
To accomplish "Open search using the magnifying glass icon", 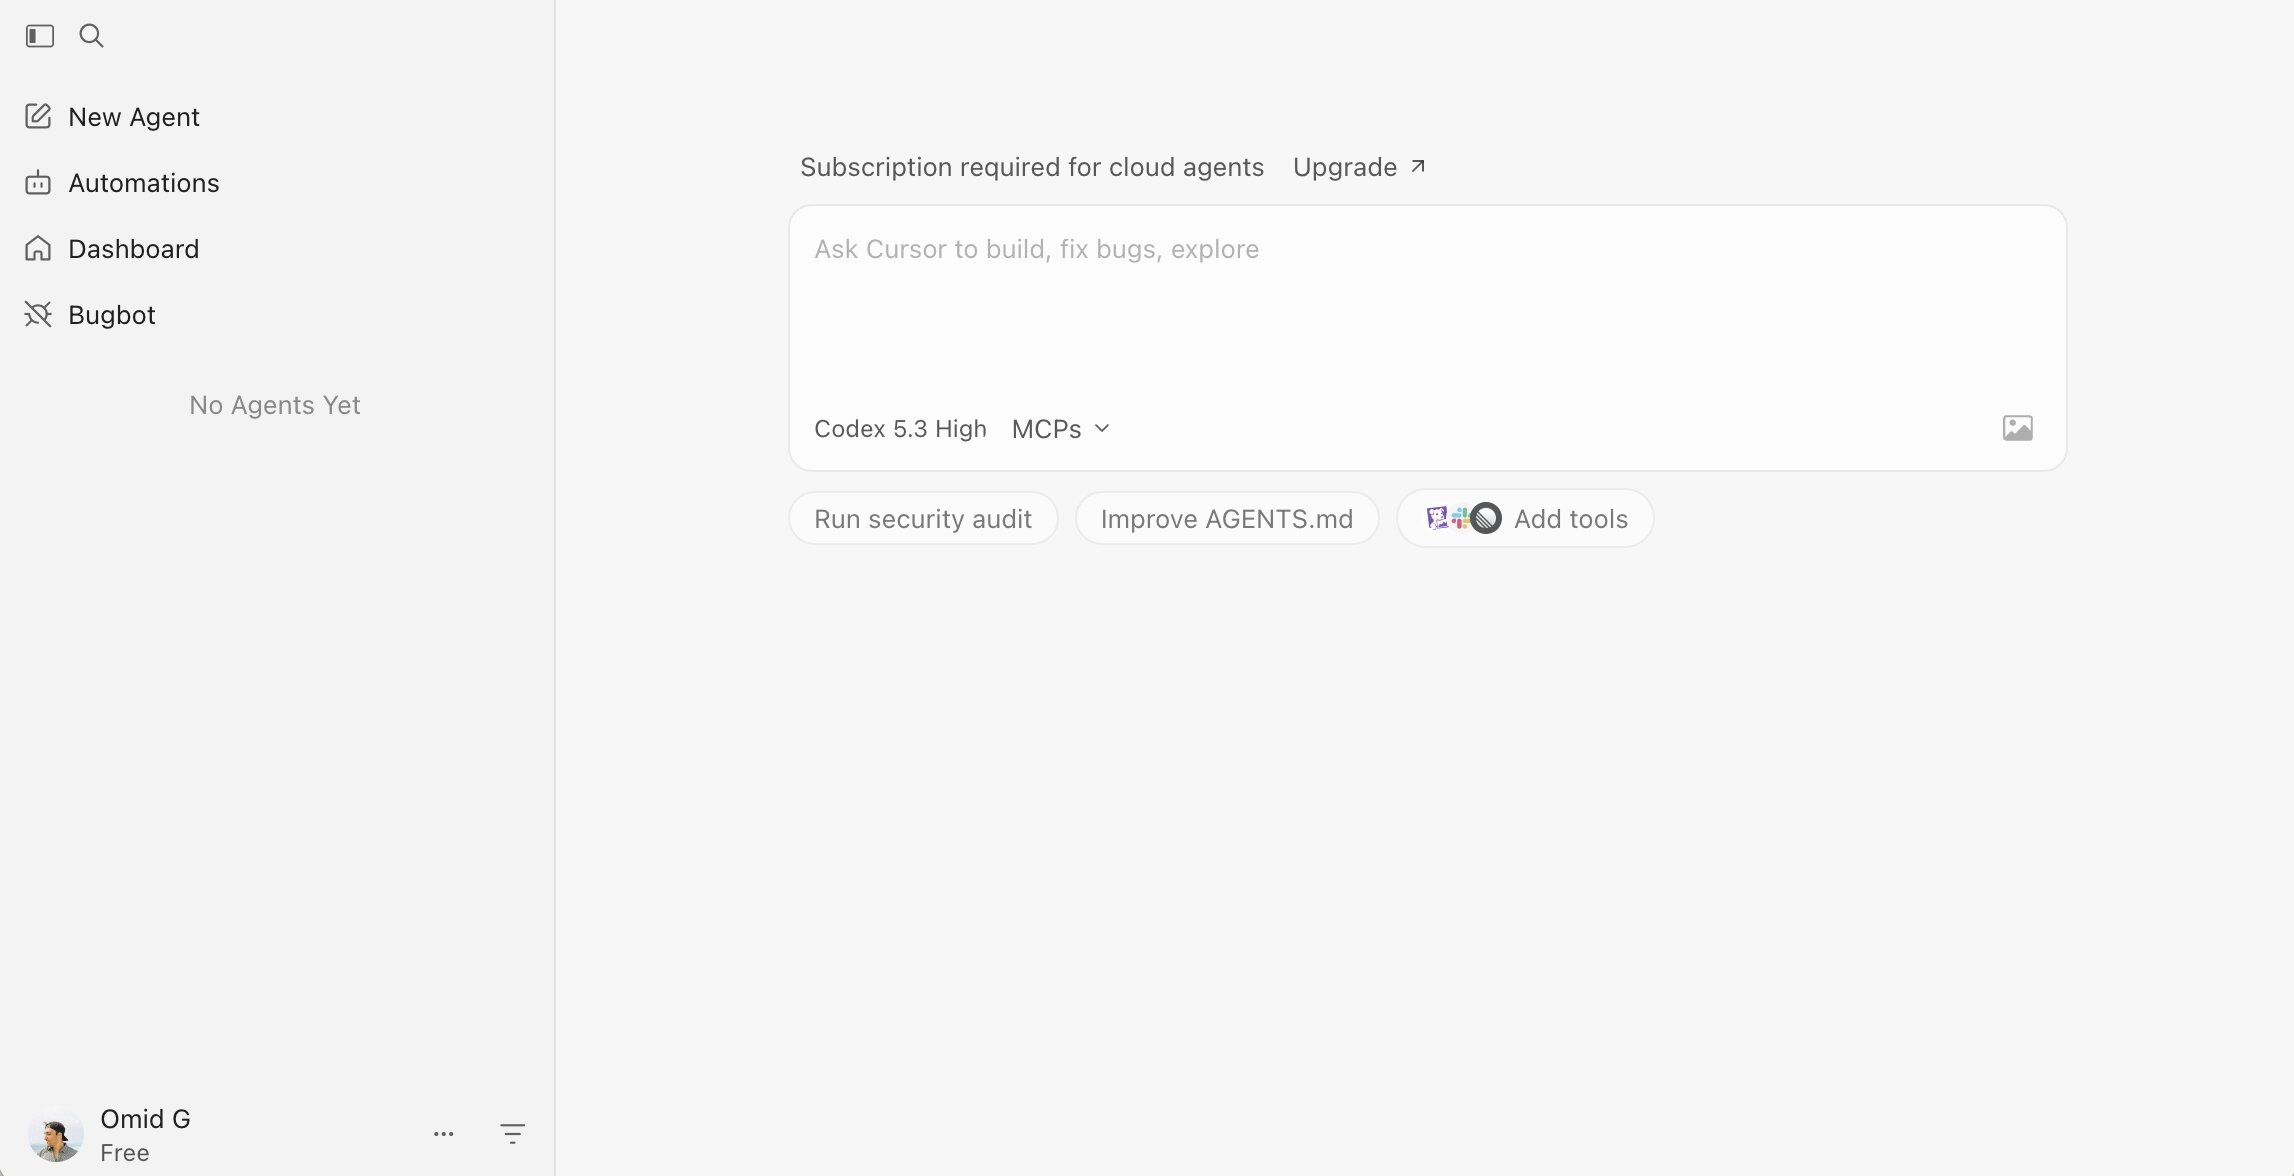I will coord(91,35).
